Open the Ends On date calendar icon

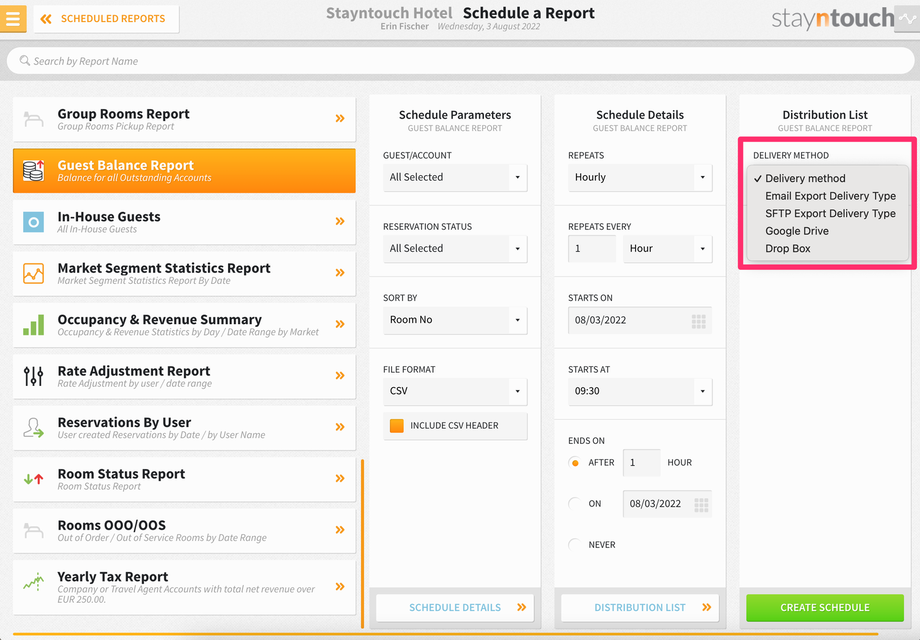tap(701, 504)
